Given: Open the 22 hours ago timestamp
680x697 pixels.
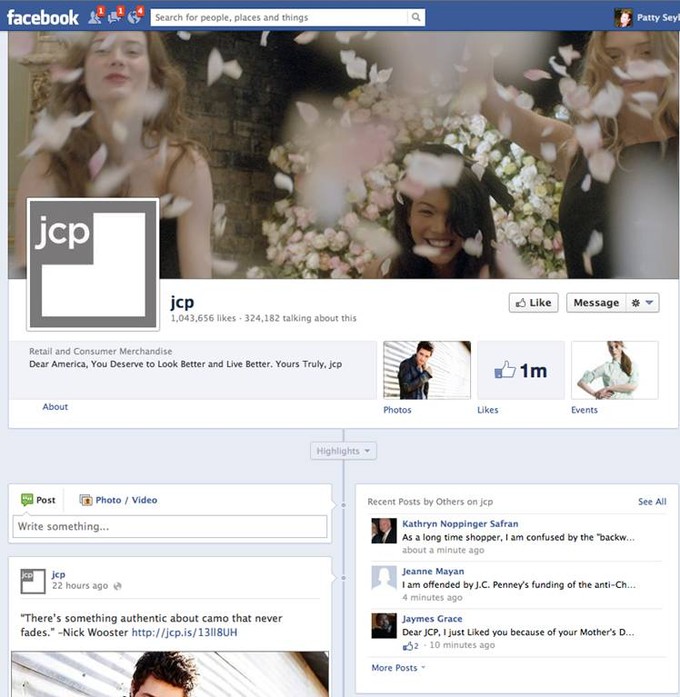Looking at the screenshot, I should pyautogui.click(x=80, y=586).
